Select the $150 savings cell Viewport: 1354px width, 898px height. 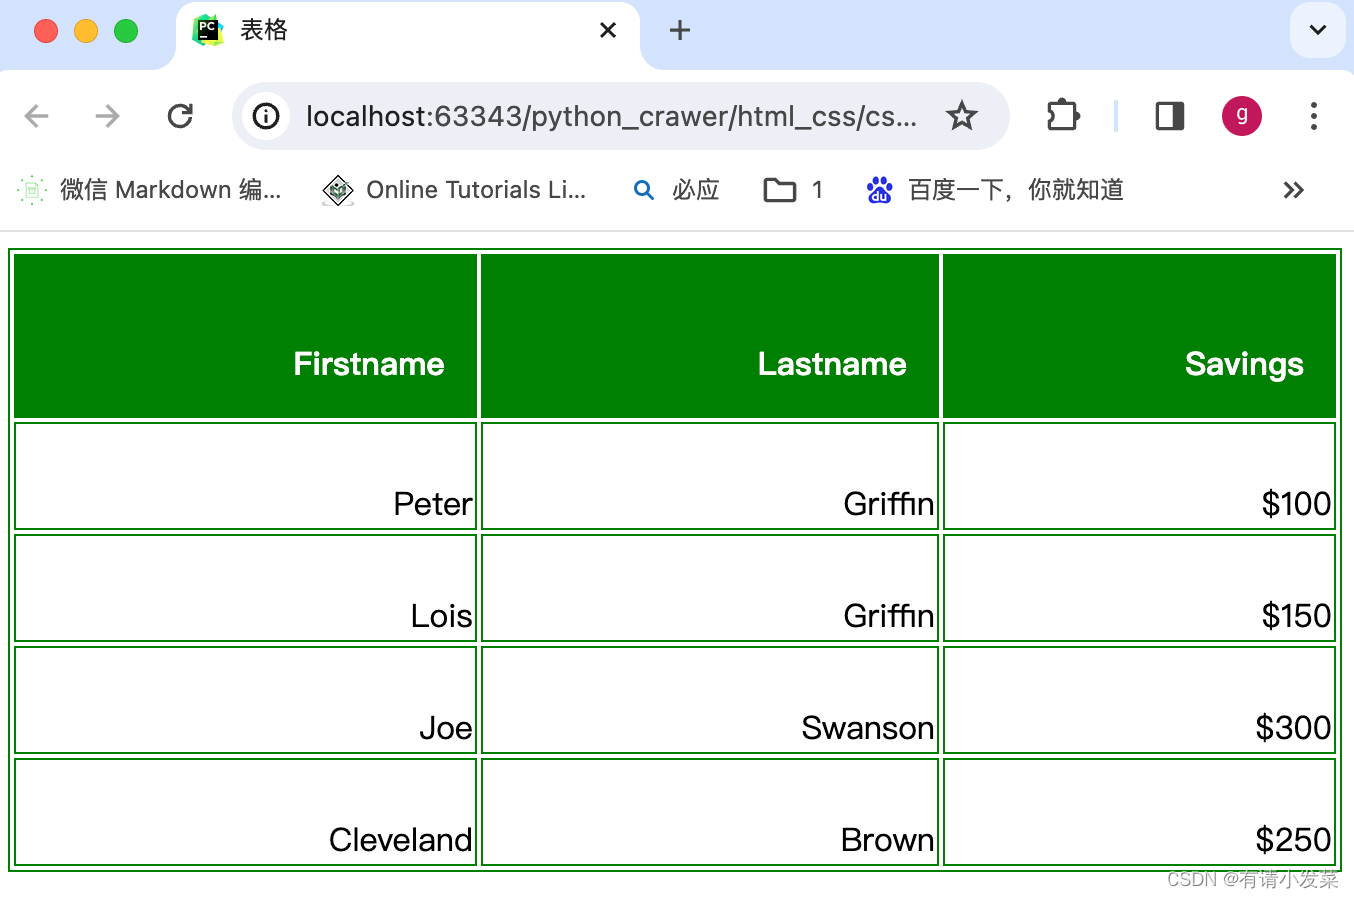(1140, 588)
